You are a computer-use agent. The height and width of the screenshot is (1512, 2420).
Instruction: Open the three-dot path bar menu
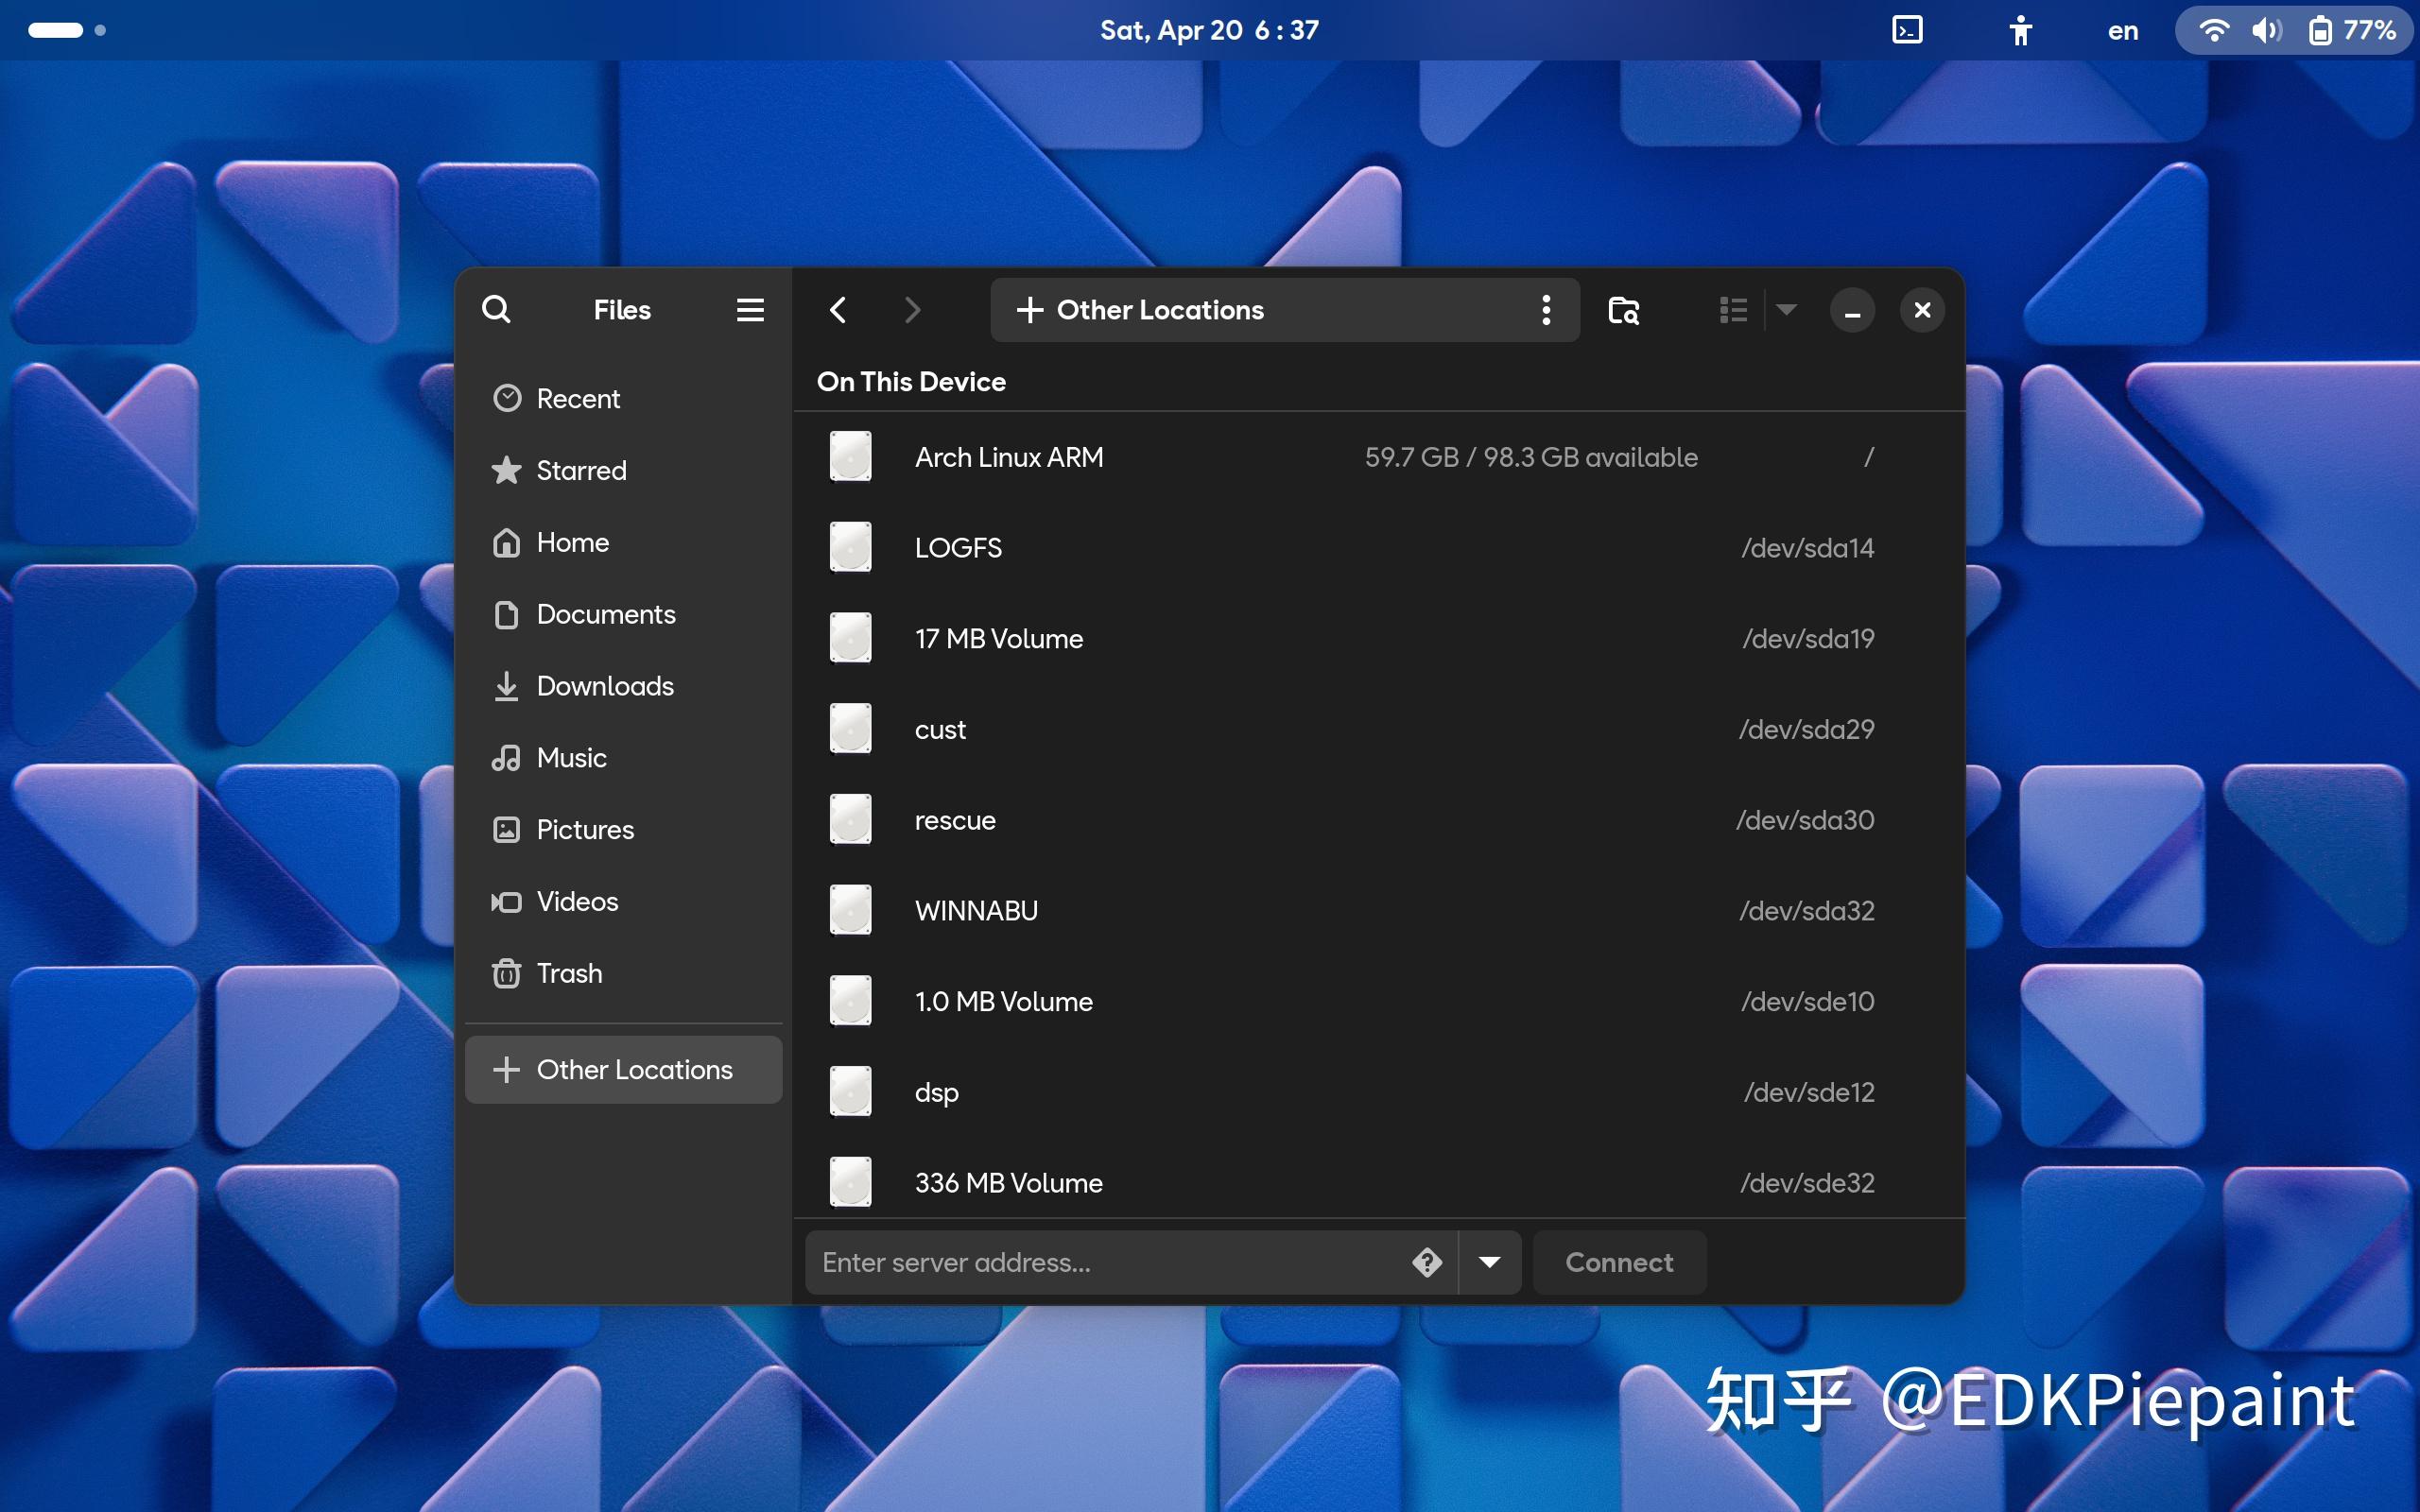tap(1546, 310)
